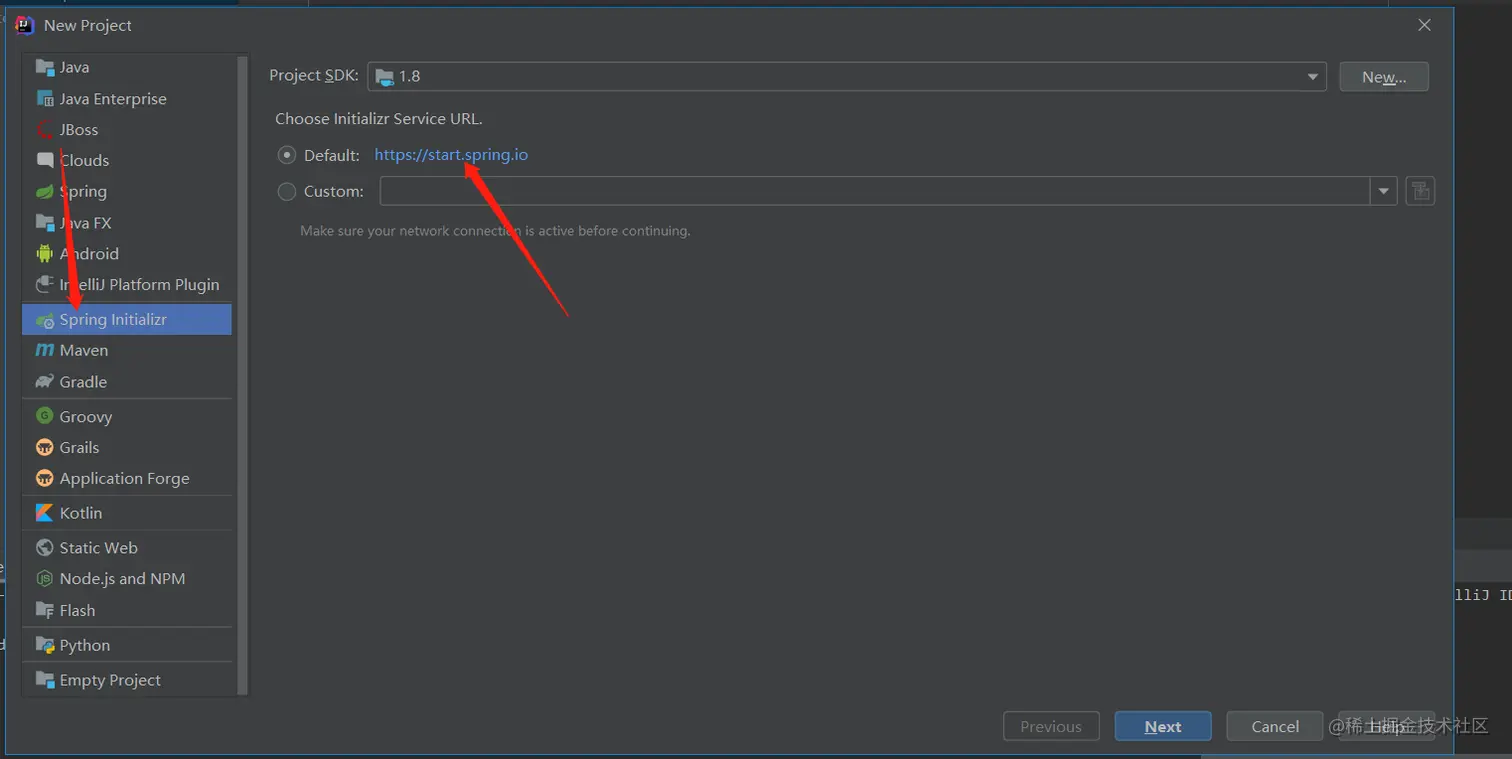Open the start.spring.io link

tap(451, 155)
